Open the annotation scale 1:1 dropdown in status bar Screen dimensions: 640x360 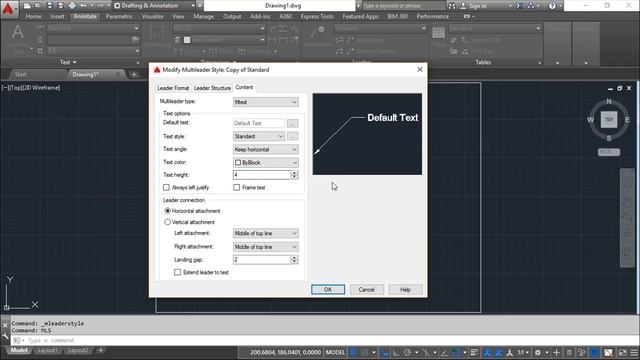(523, 352)
